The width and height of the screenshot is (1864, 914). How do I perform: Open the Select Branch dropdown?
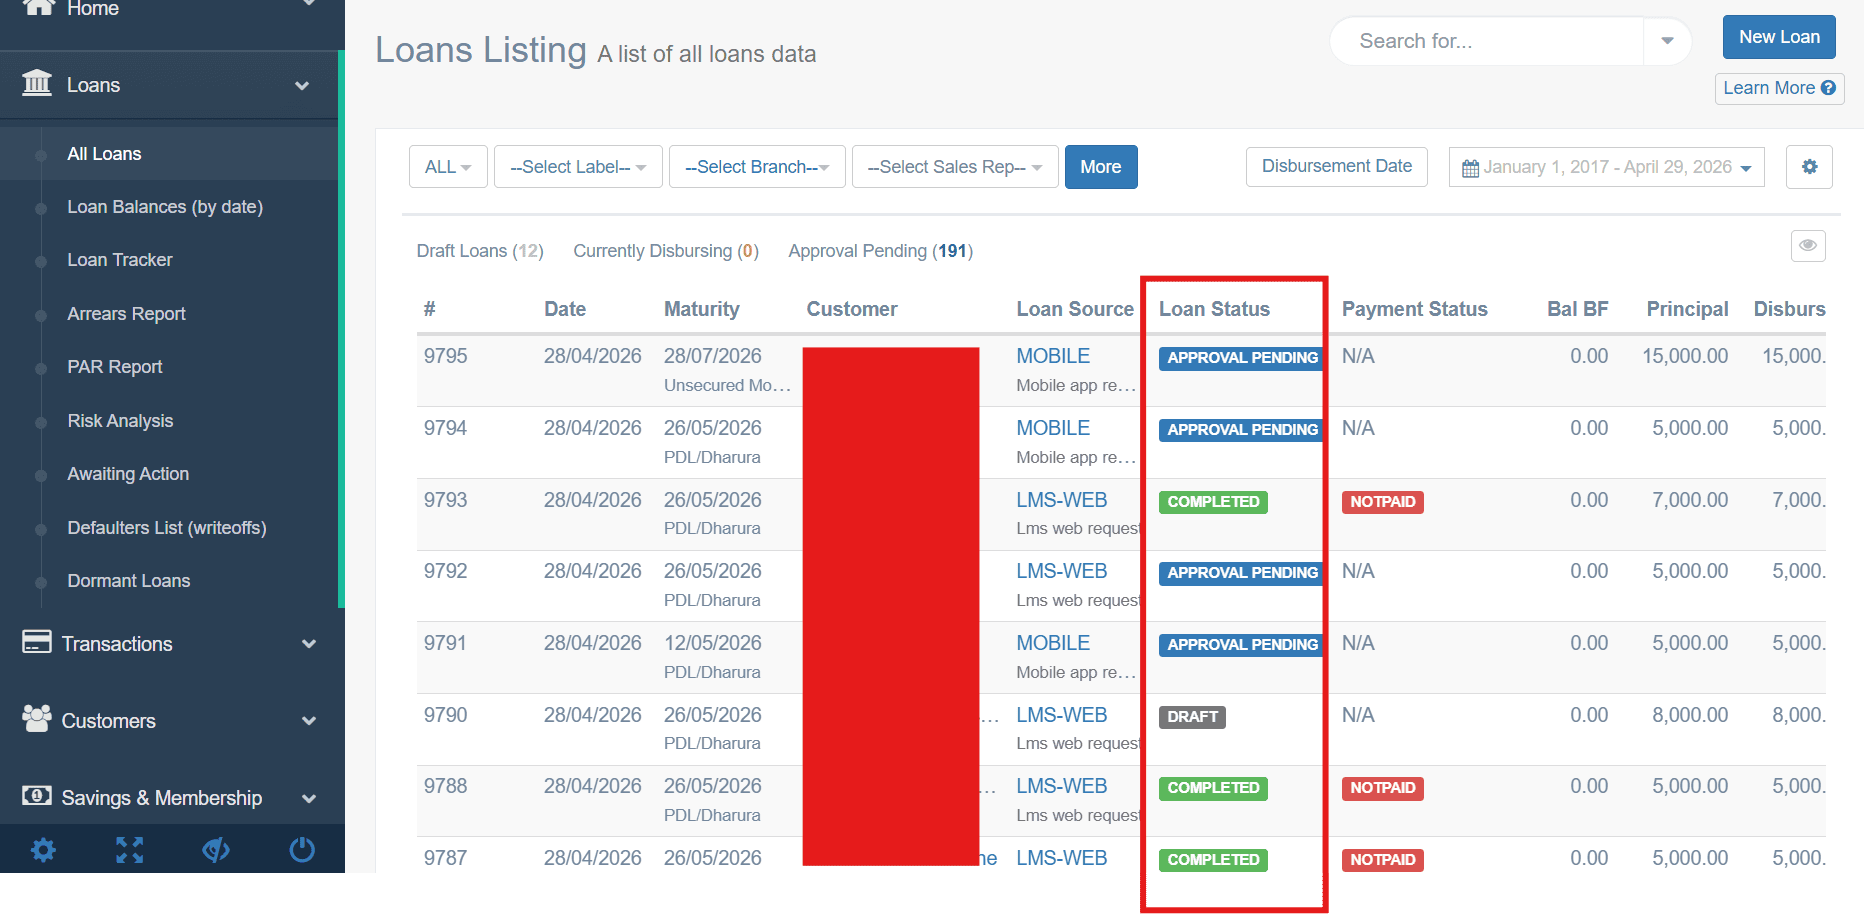(757, 167)
